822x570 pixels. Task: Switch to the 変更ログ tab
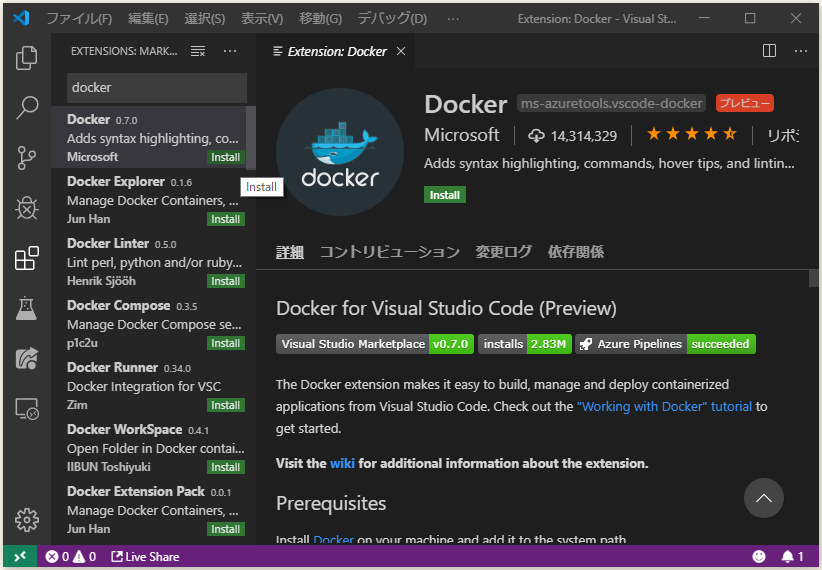503,252
